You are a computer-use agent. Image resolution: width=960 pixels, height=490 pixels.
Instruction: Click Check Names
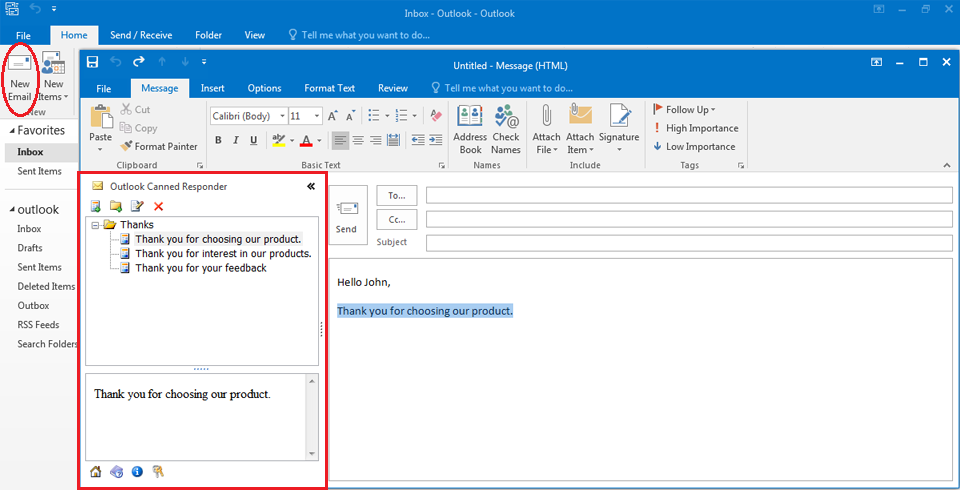point(506,129)
